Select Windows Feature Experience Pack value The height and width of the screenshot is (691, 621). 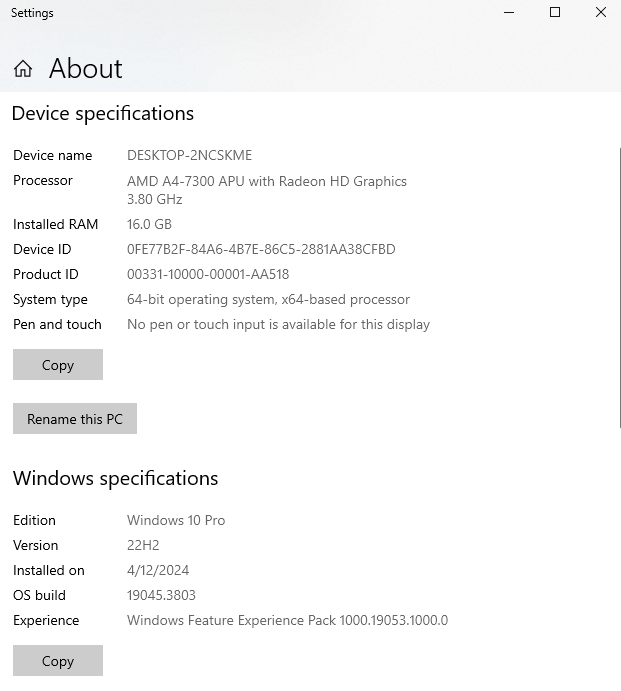point(287,620)
